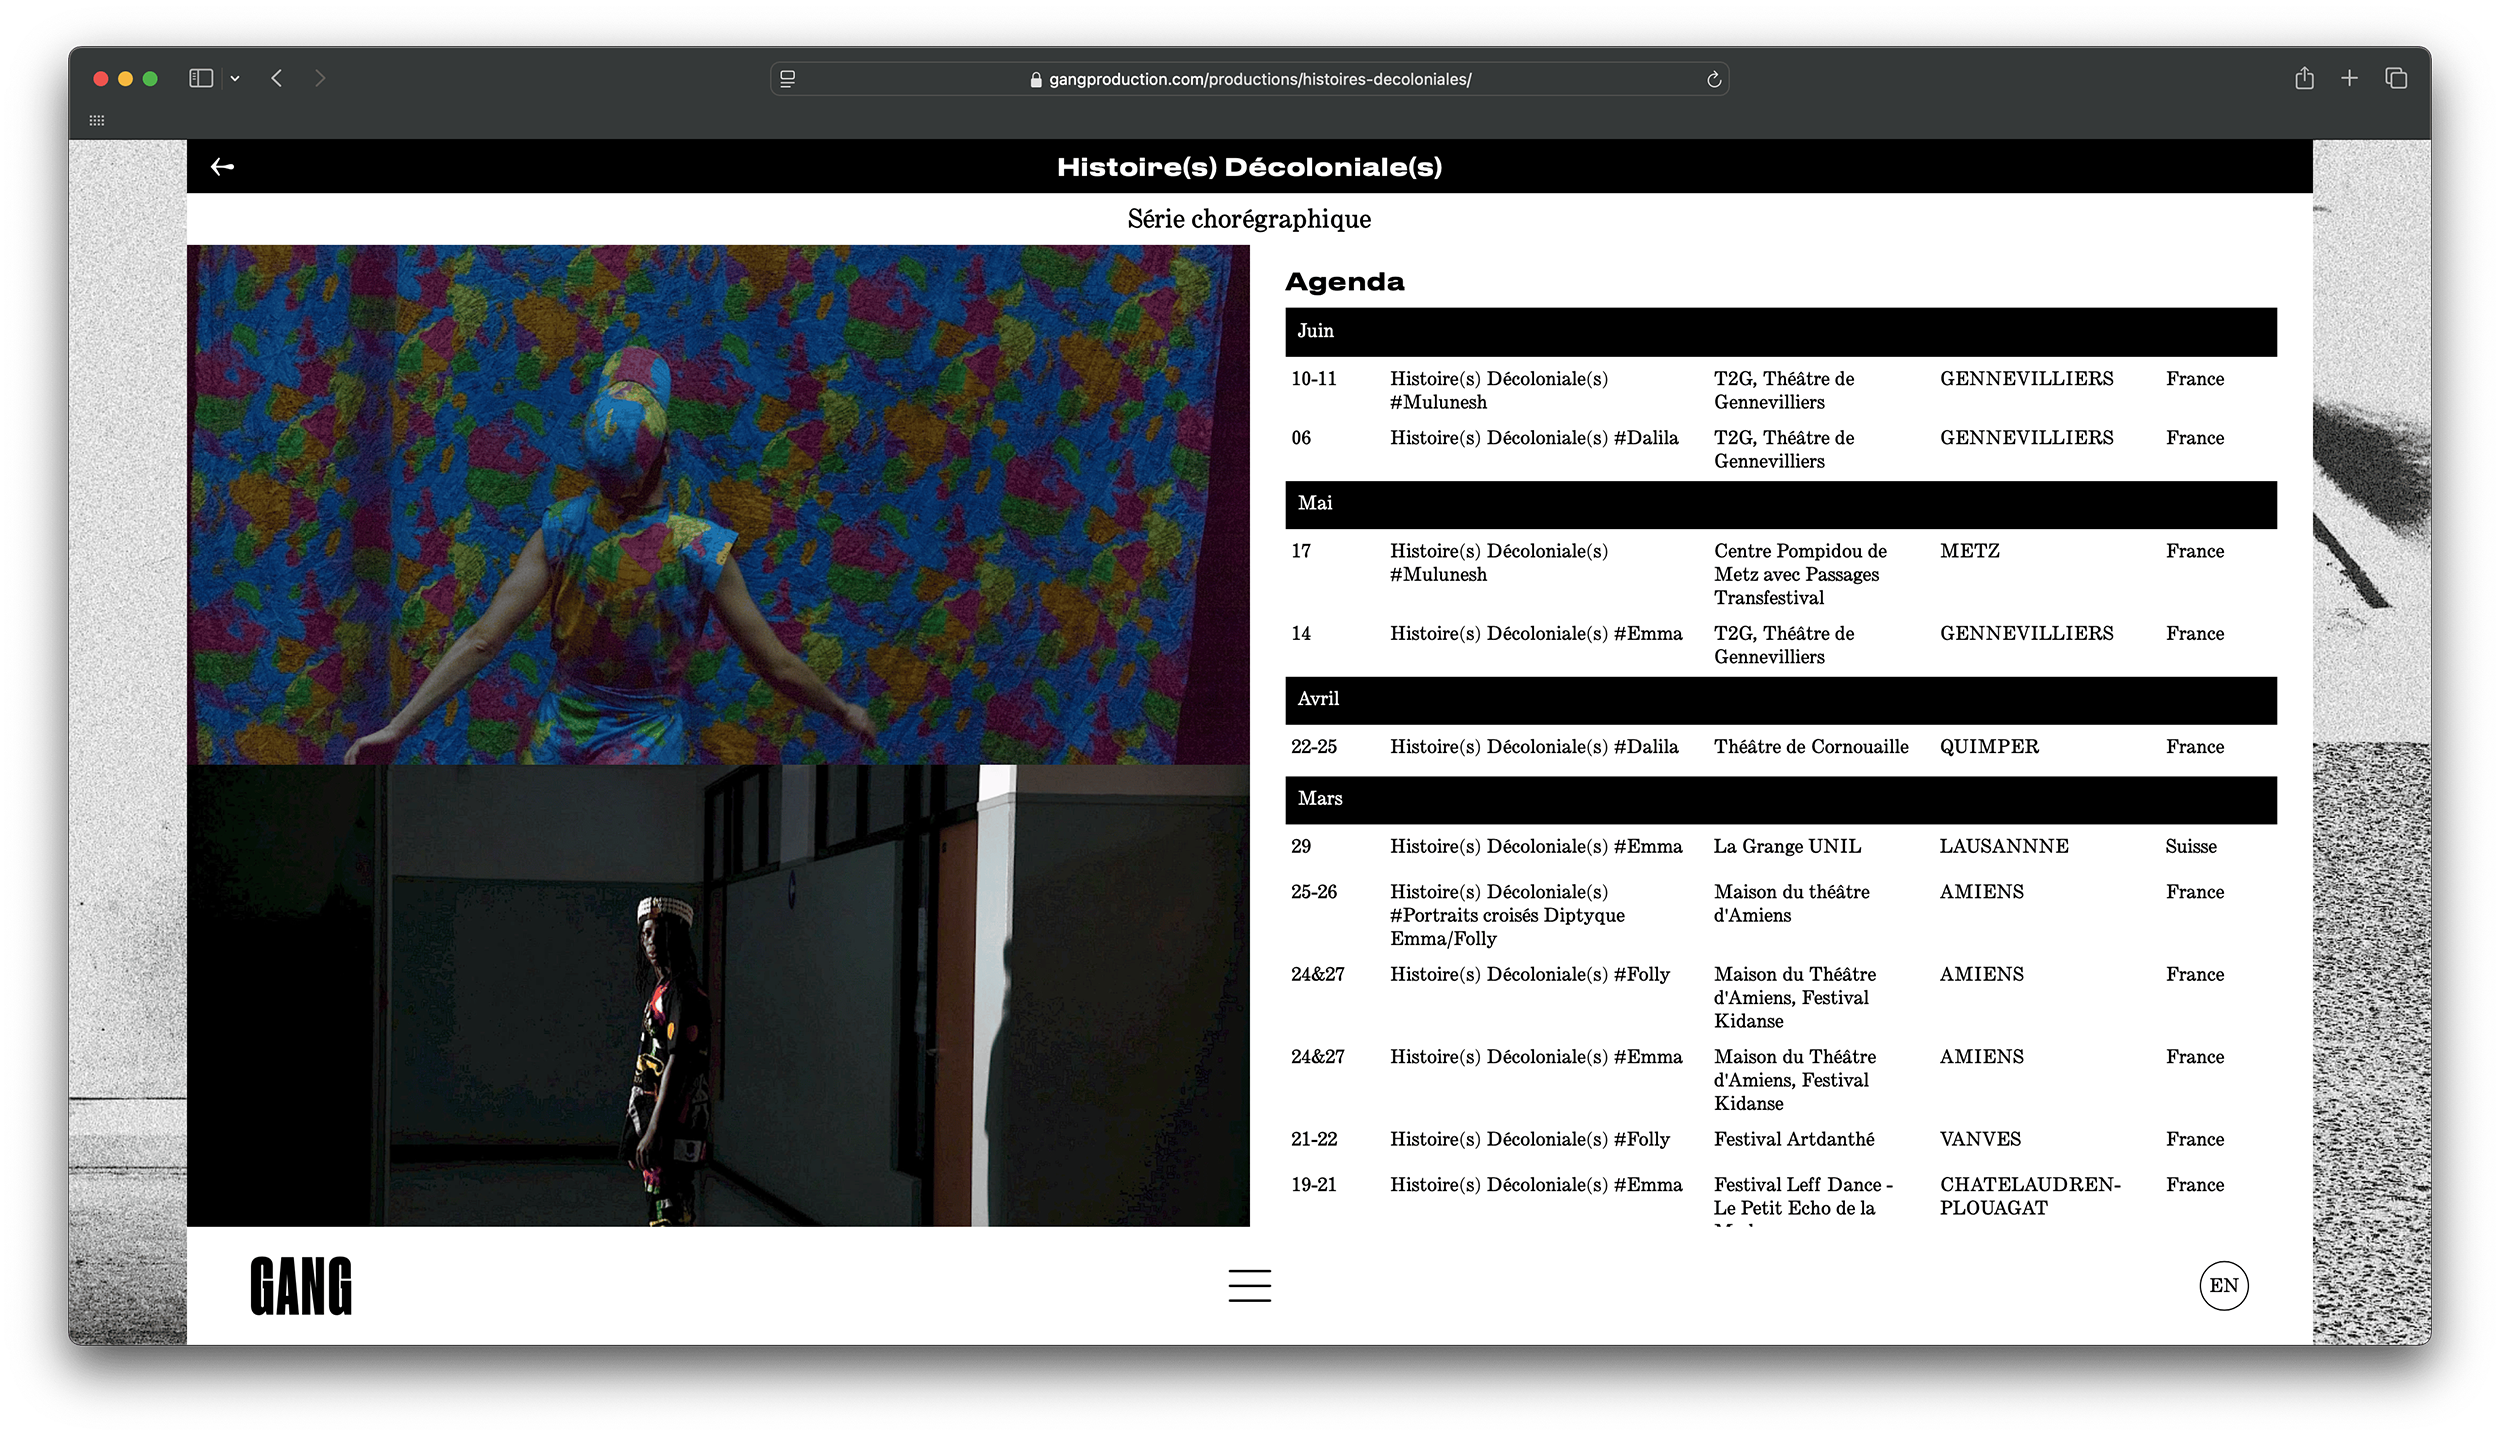The height and width of the screenshot is (1436, 2500).
Task: Go back with Safari's back arrow
Action: tap(277, 78)
